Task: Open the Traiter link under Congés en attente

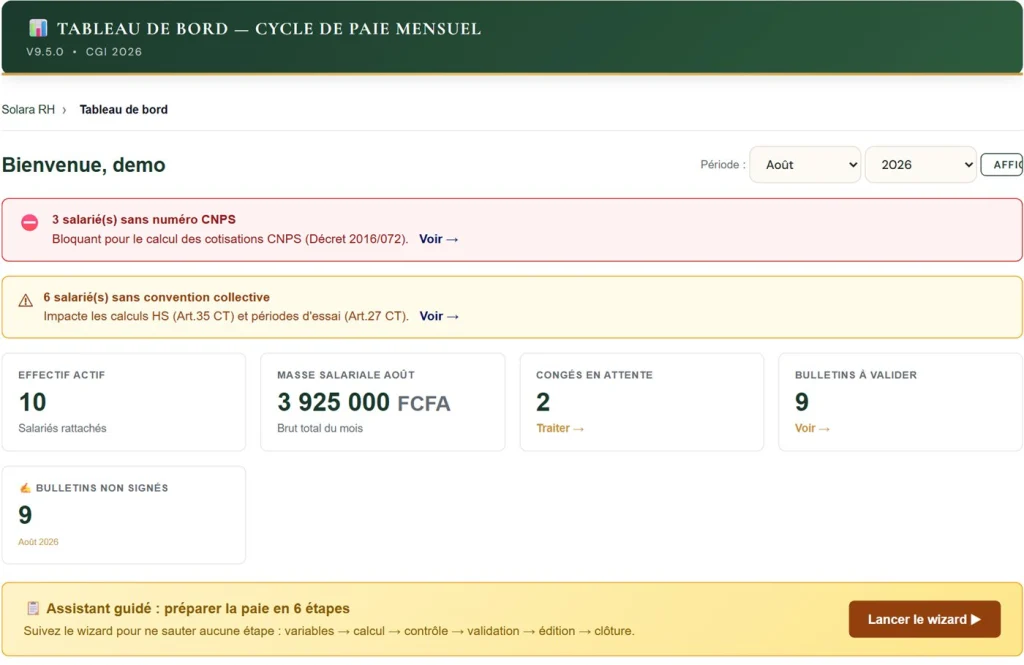Action: point(560,429)
